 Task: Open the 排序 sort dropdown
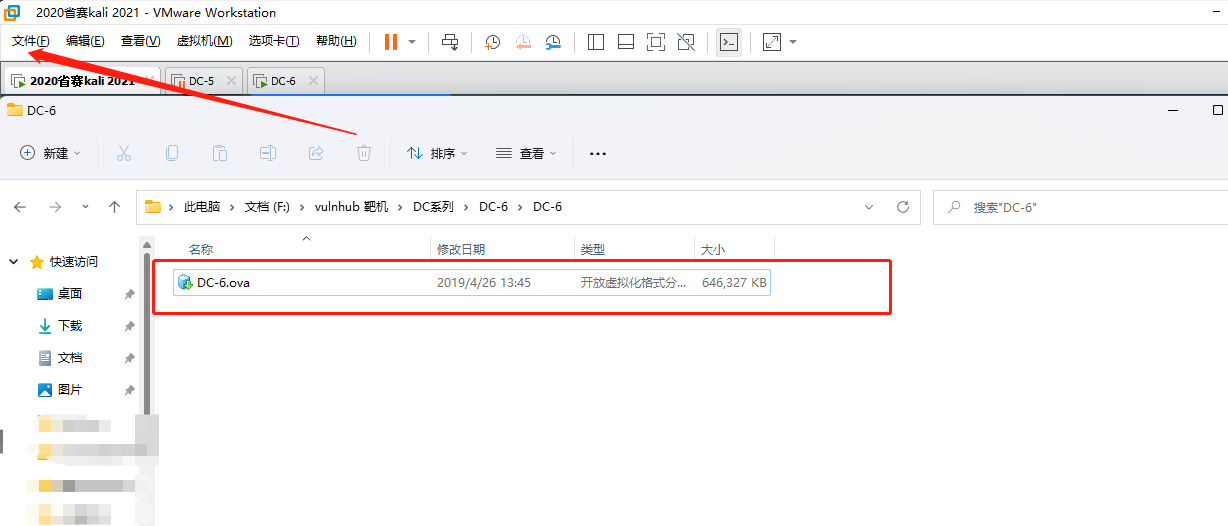point(437,153)
